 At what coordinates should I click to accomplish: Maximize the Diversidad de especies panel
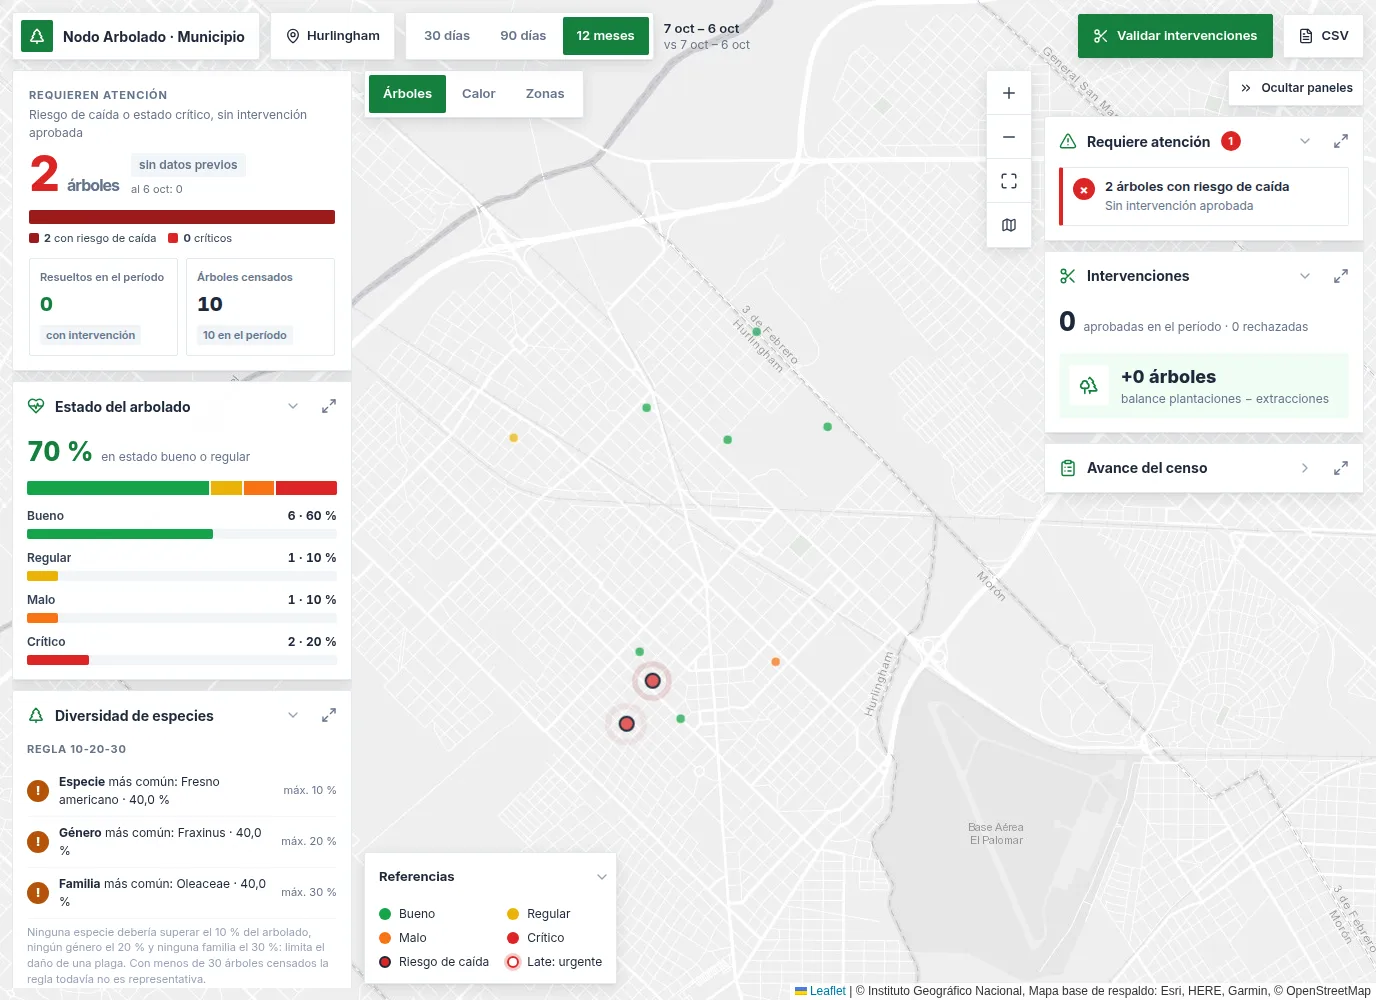click(x=328, y=715)
